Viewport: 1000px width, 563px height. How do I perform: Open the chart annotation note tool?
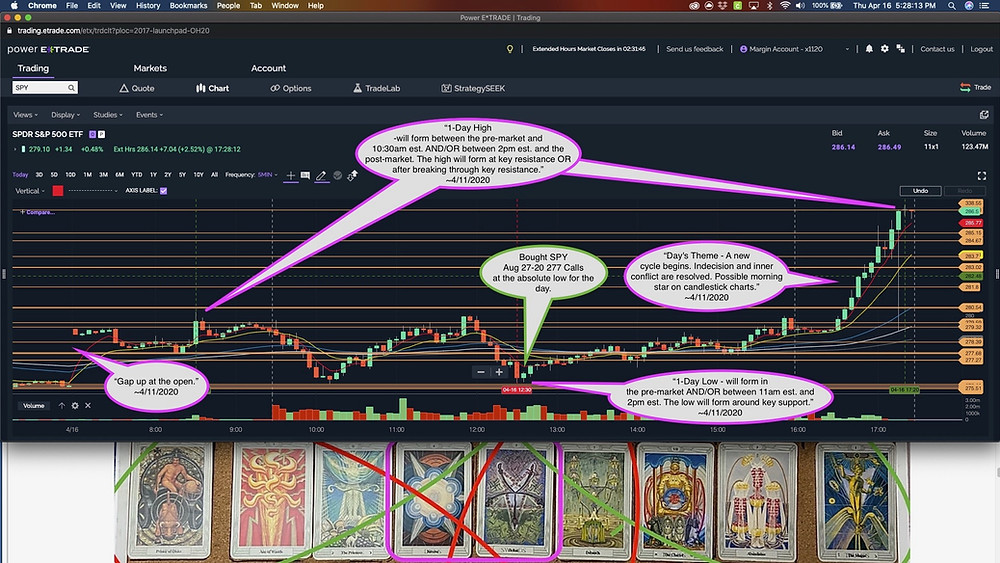305,175
